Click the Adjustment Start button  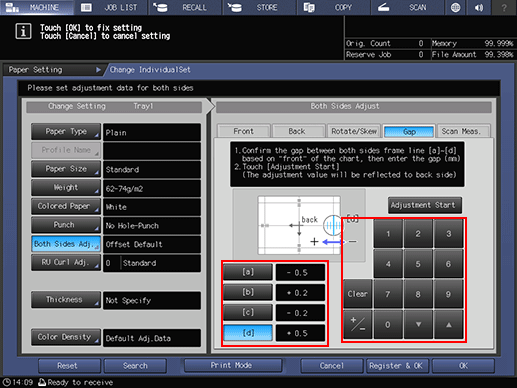click(x=425, y=205)
